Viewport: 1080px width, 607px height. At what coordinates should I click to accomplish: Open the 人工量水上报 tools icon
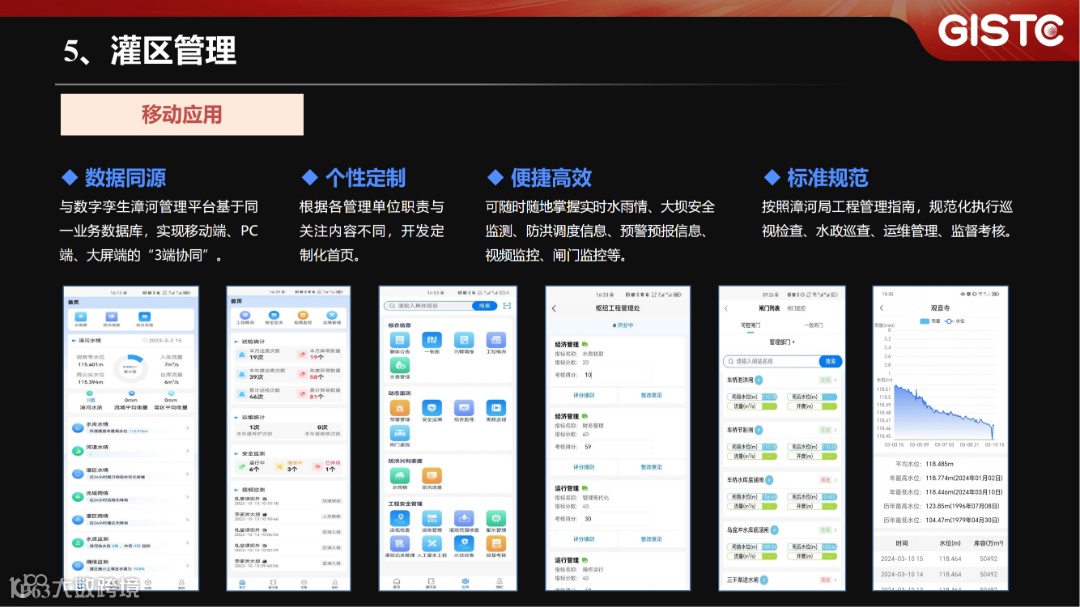pyautogui.click(x=432, y=544)
